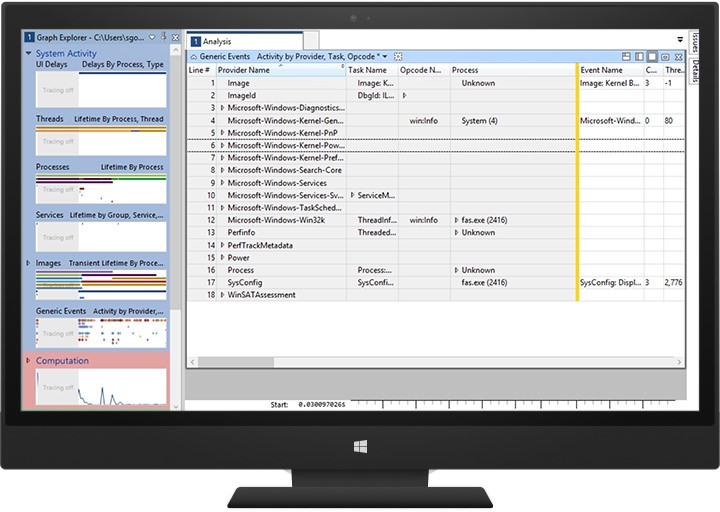
Task: Collapse the System Activity group
Action: [x=28, y=53]
